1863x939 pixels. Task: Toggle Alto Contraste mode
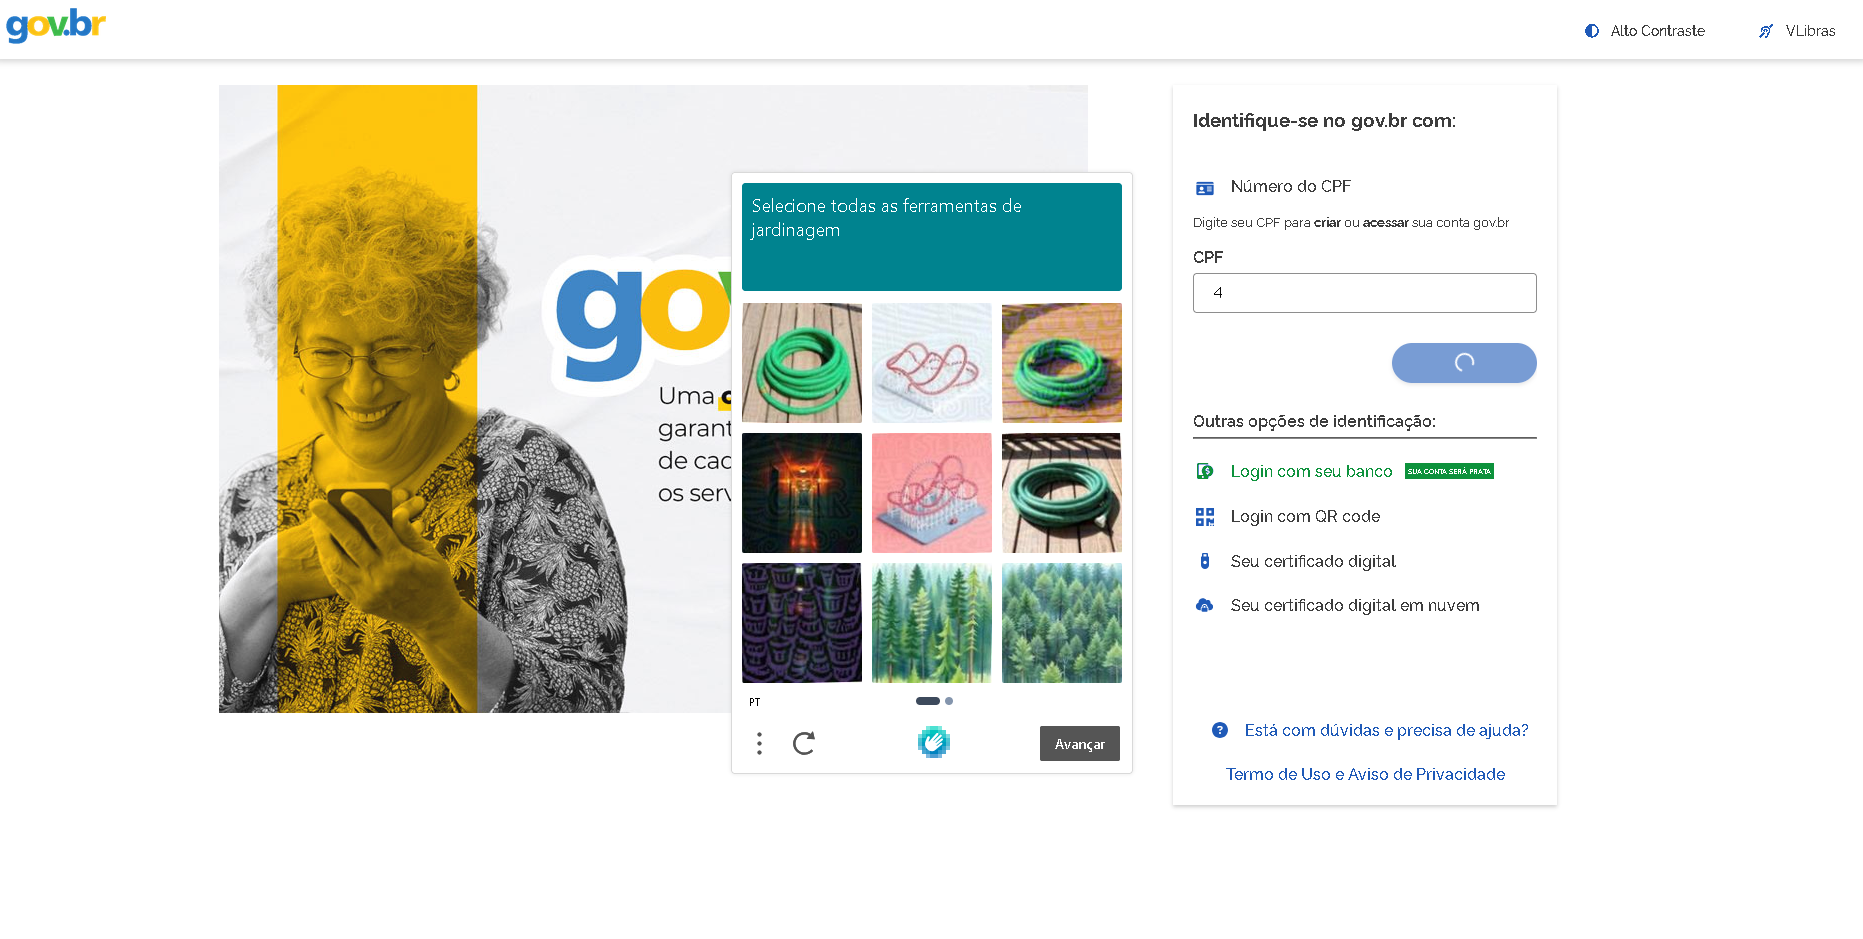(1645, 31)
